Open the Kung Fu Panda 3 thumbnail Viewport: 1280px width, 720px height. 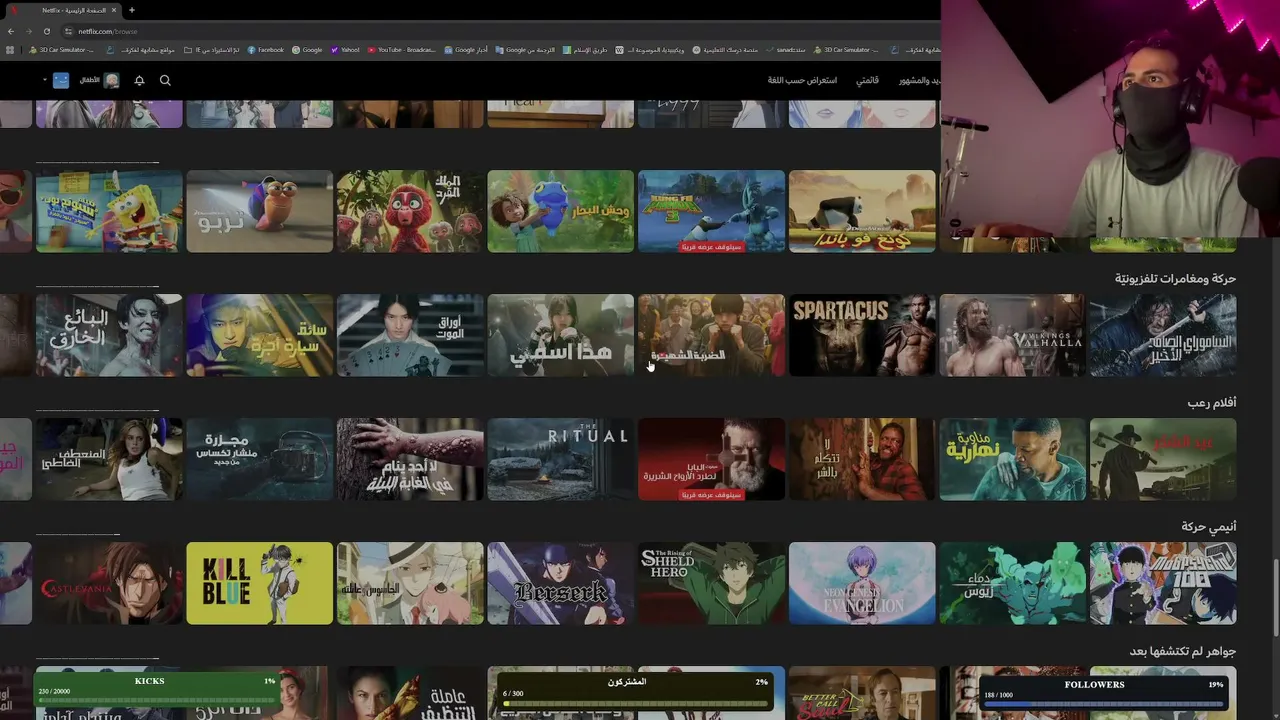point(711,211)
